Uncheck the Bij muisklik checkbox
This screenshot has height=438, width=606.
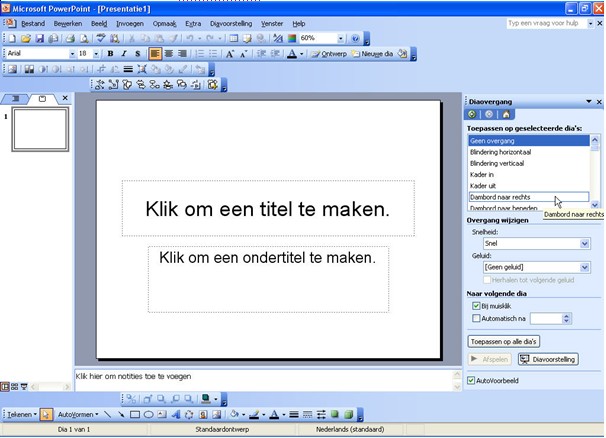[x=476, y=306]
